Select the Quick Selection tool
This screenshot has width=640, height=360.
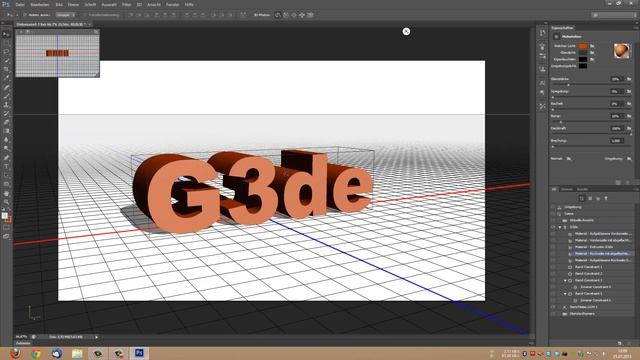pyautogui.click(x=6, y=61)
